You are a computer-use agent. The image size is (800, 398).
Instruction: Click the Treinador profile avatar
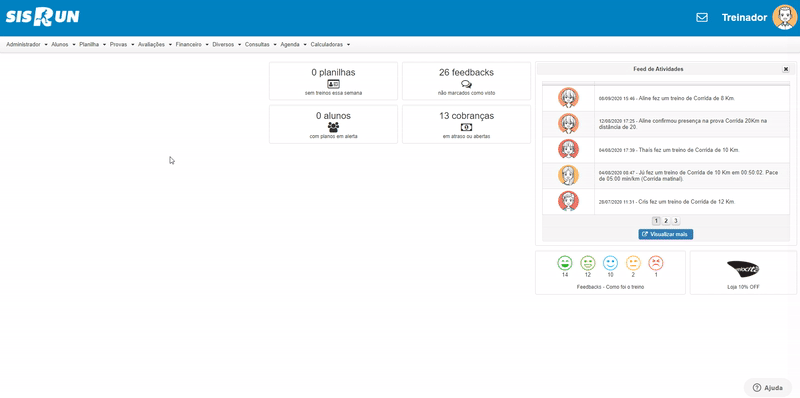click(x=784, y=17)
